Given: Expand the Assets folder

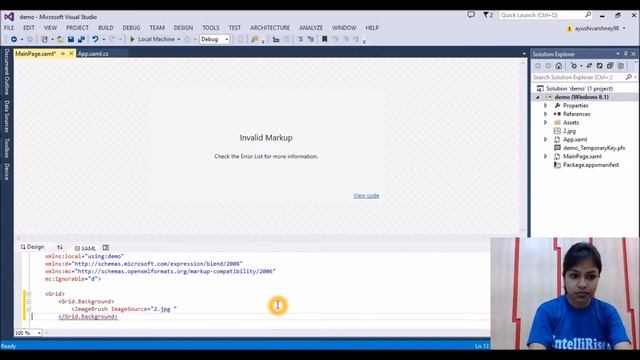Looking at the screenshot, I should [x=545, y=122].
